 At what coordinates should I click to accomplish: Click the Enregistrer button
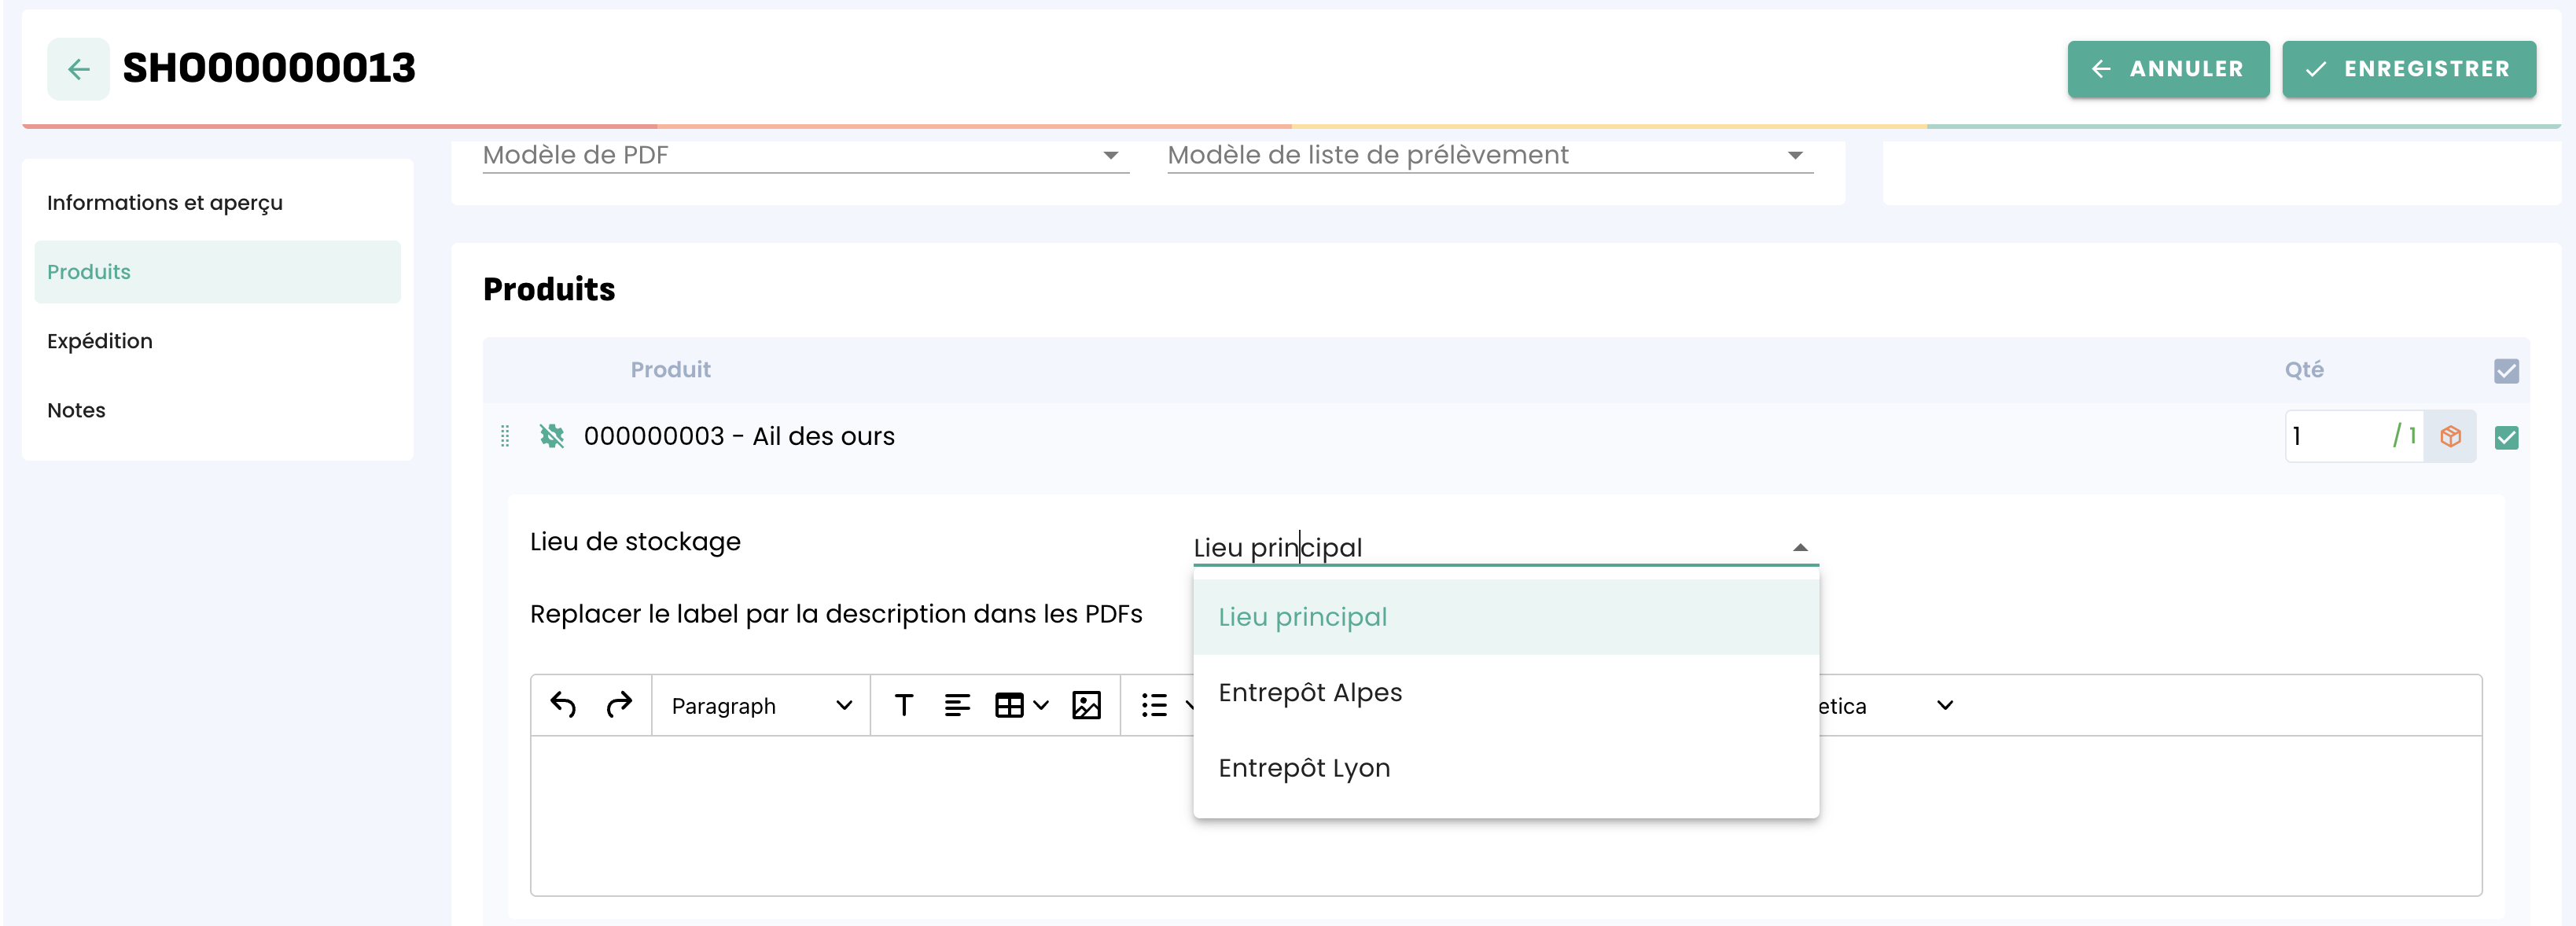[x=2408, y=69]
